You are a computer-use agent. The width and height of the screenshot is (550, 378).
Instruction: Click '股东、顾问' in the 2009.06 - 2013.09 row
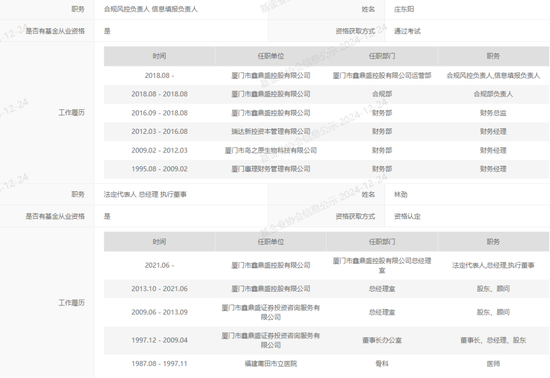click(493, 312)
